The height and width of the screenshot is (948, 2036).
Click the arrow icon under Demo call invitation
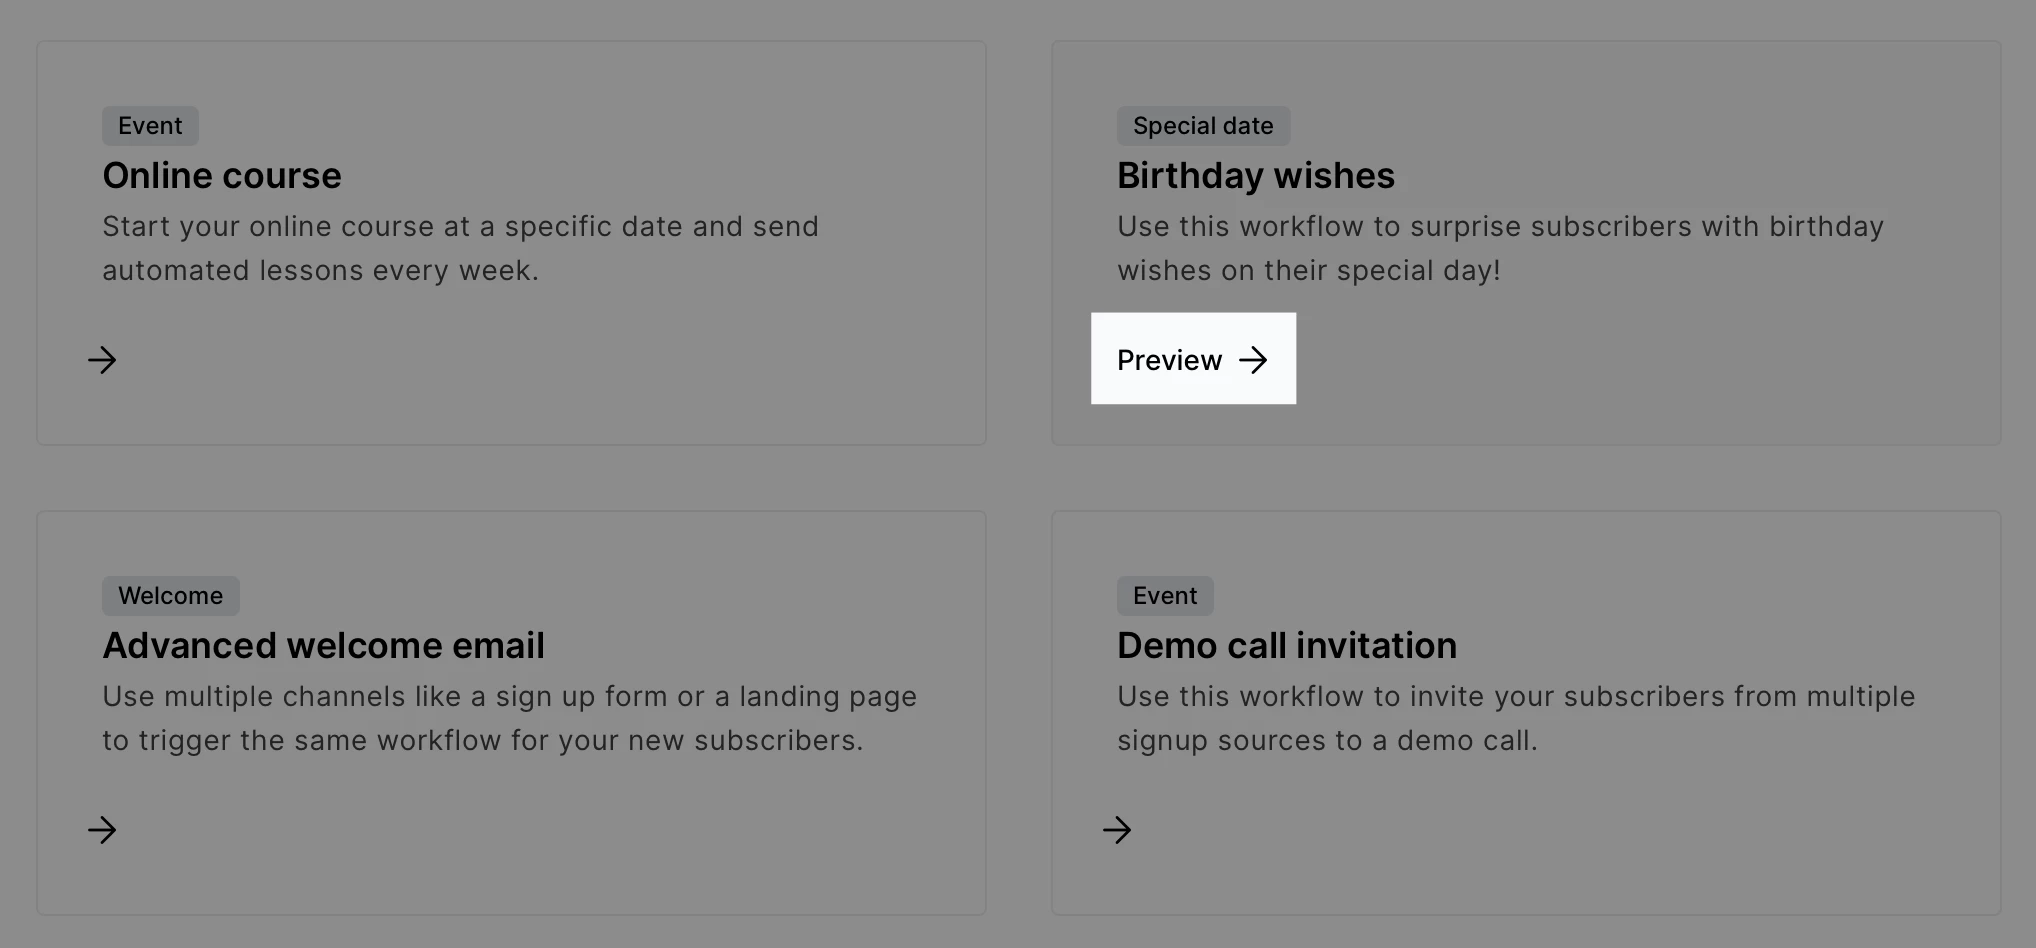[x=1117, y=830]
